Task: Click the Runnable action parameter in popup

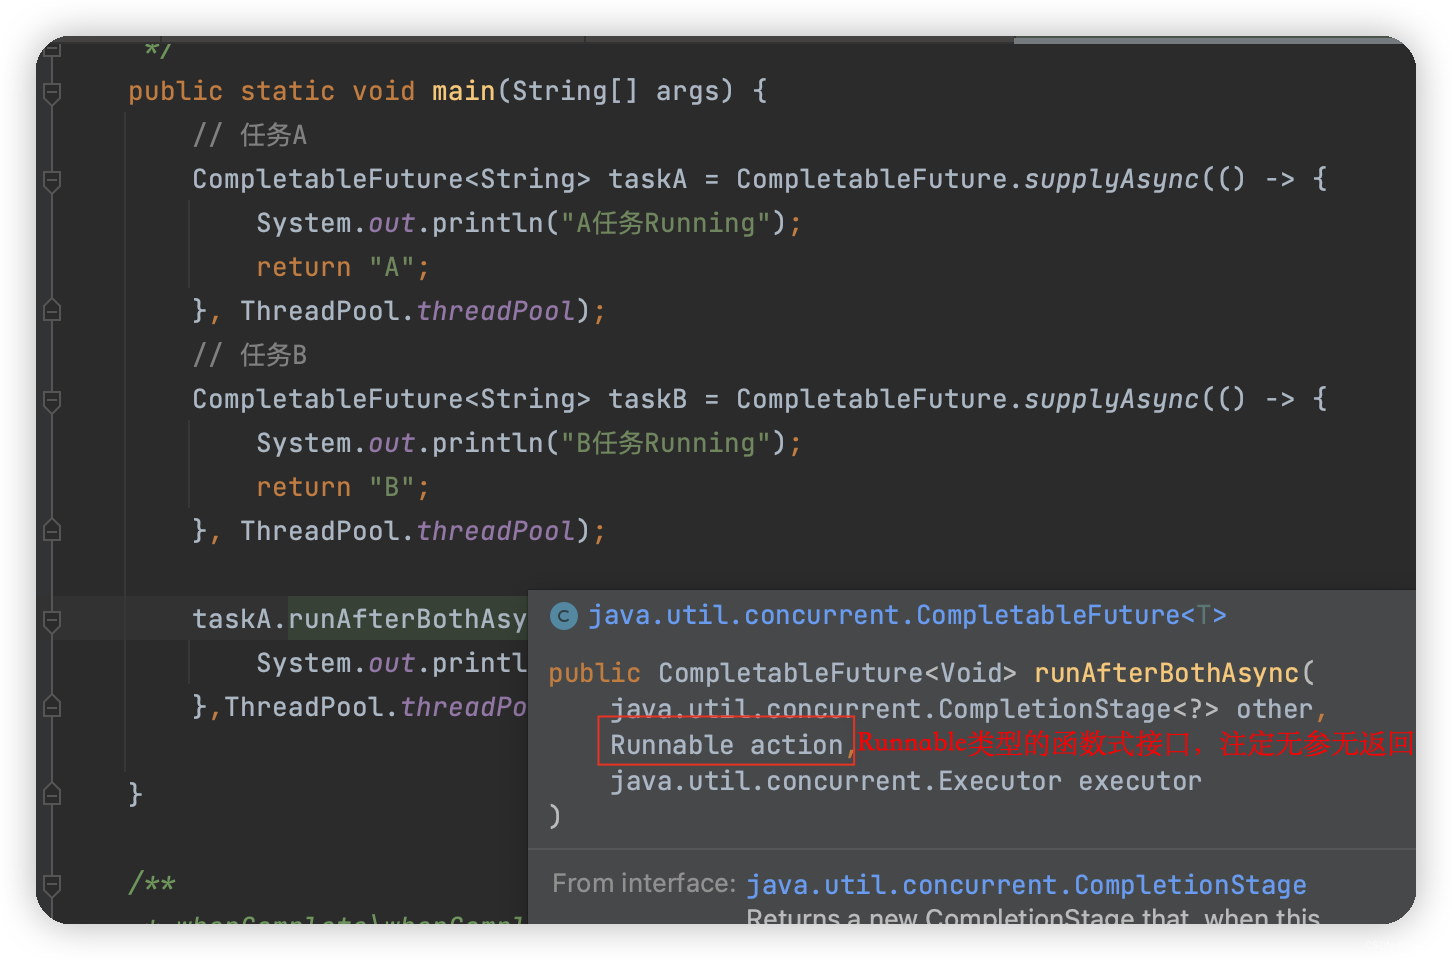Action: click(x=727, y=745)
